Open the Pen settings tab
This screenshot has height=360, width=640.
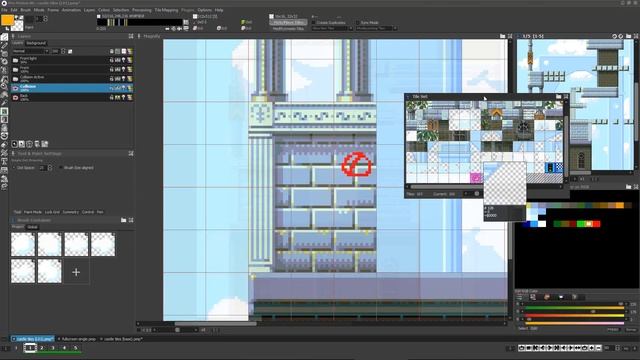click(x=100, y=212)
